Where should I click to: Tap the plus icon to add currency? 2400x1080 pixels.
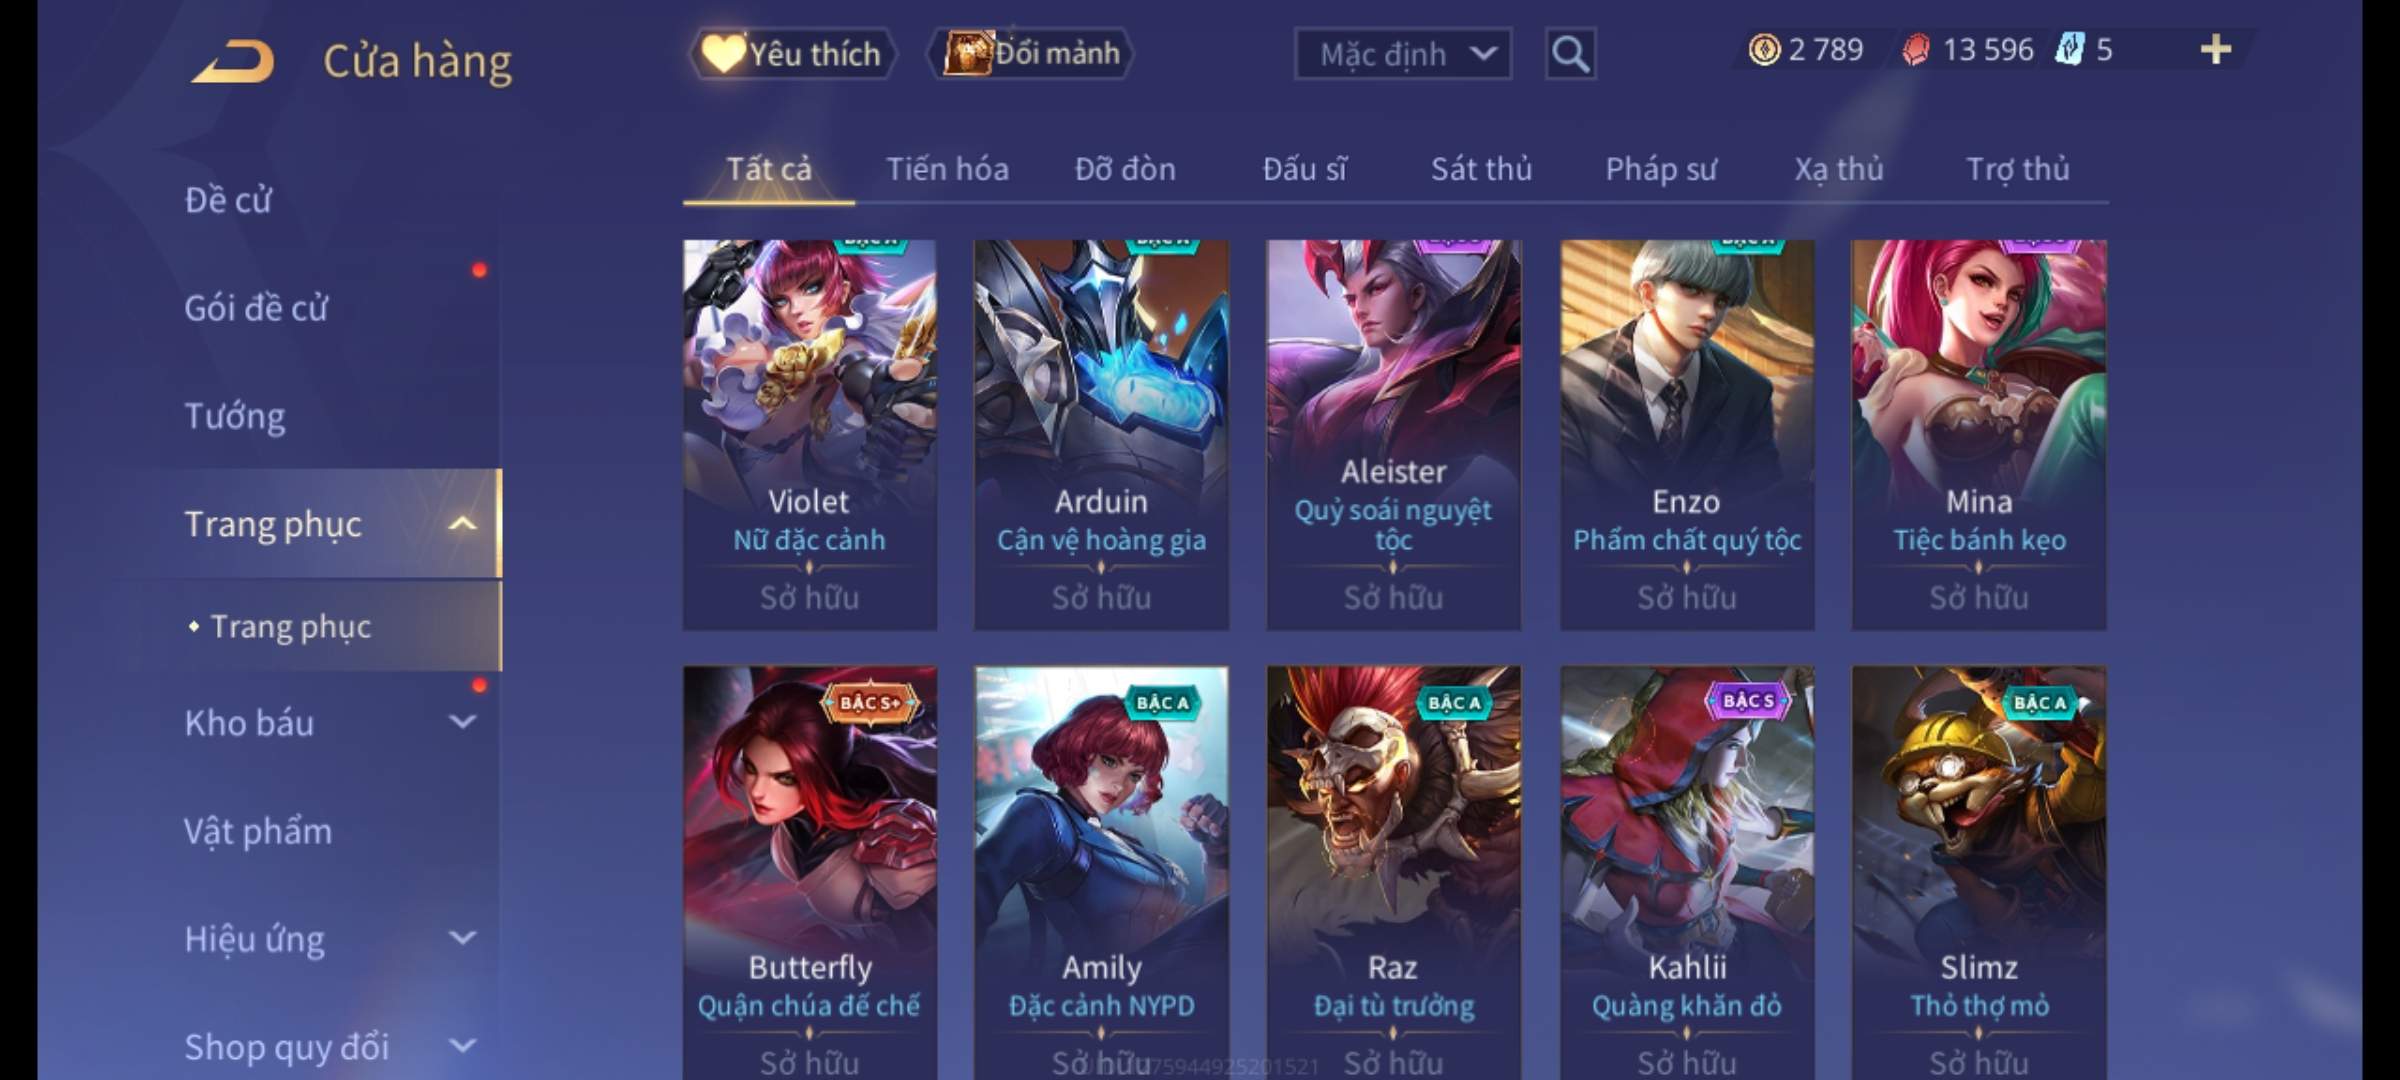(x=2216, y=50)
